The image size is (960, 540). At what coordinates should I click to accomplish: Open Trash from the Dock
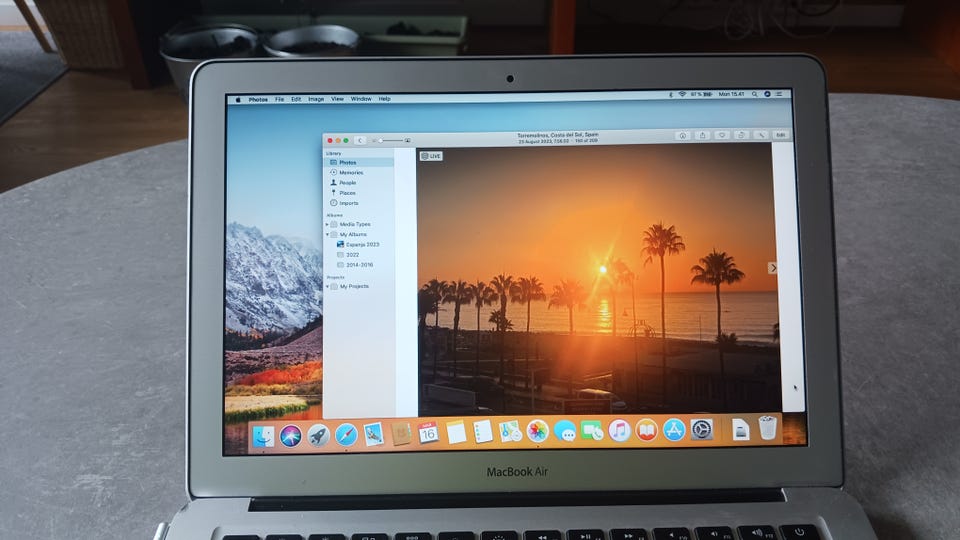pyautogui.click(x=767, y=427)
